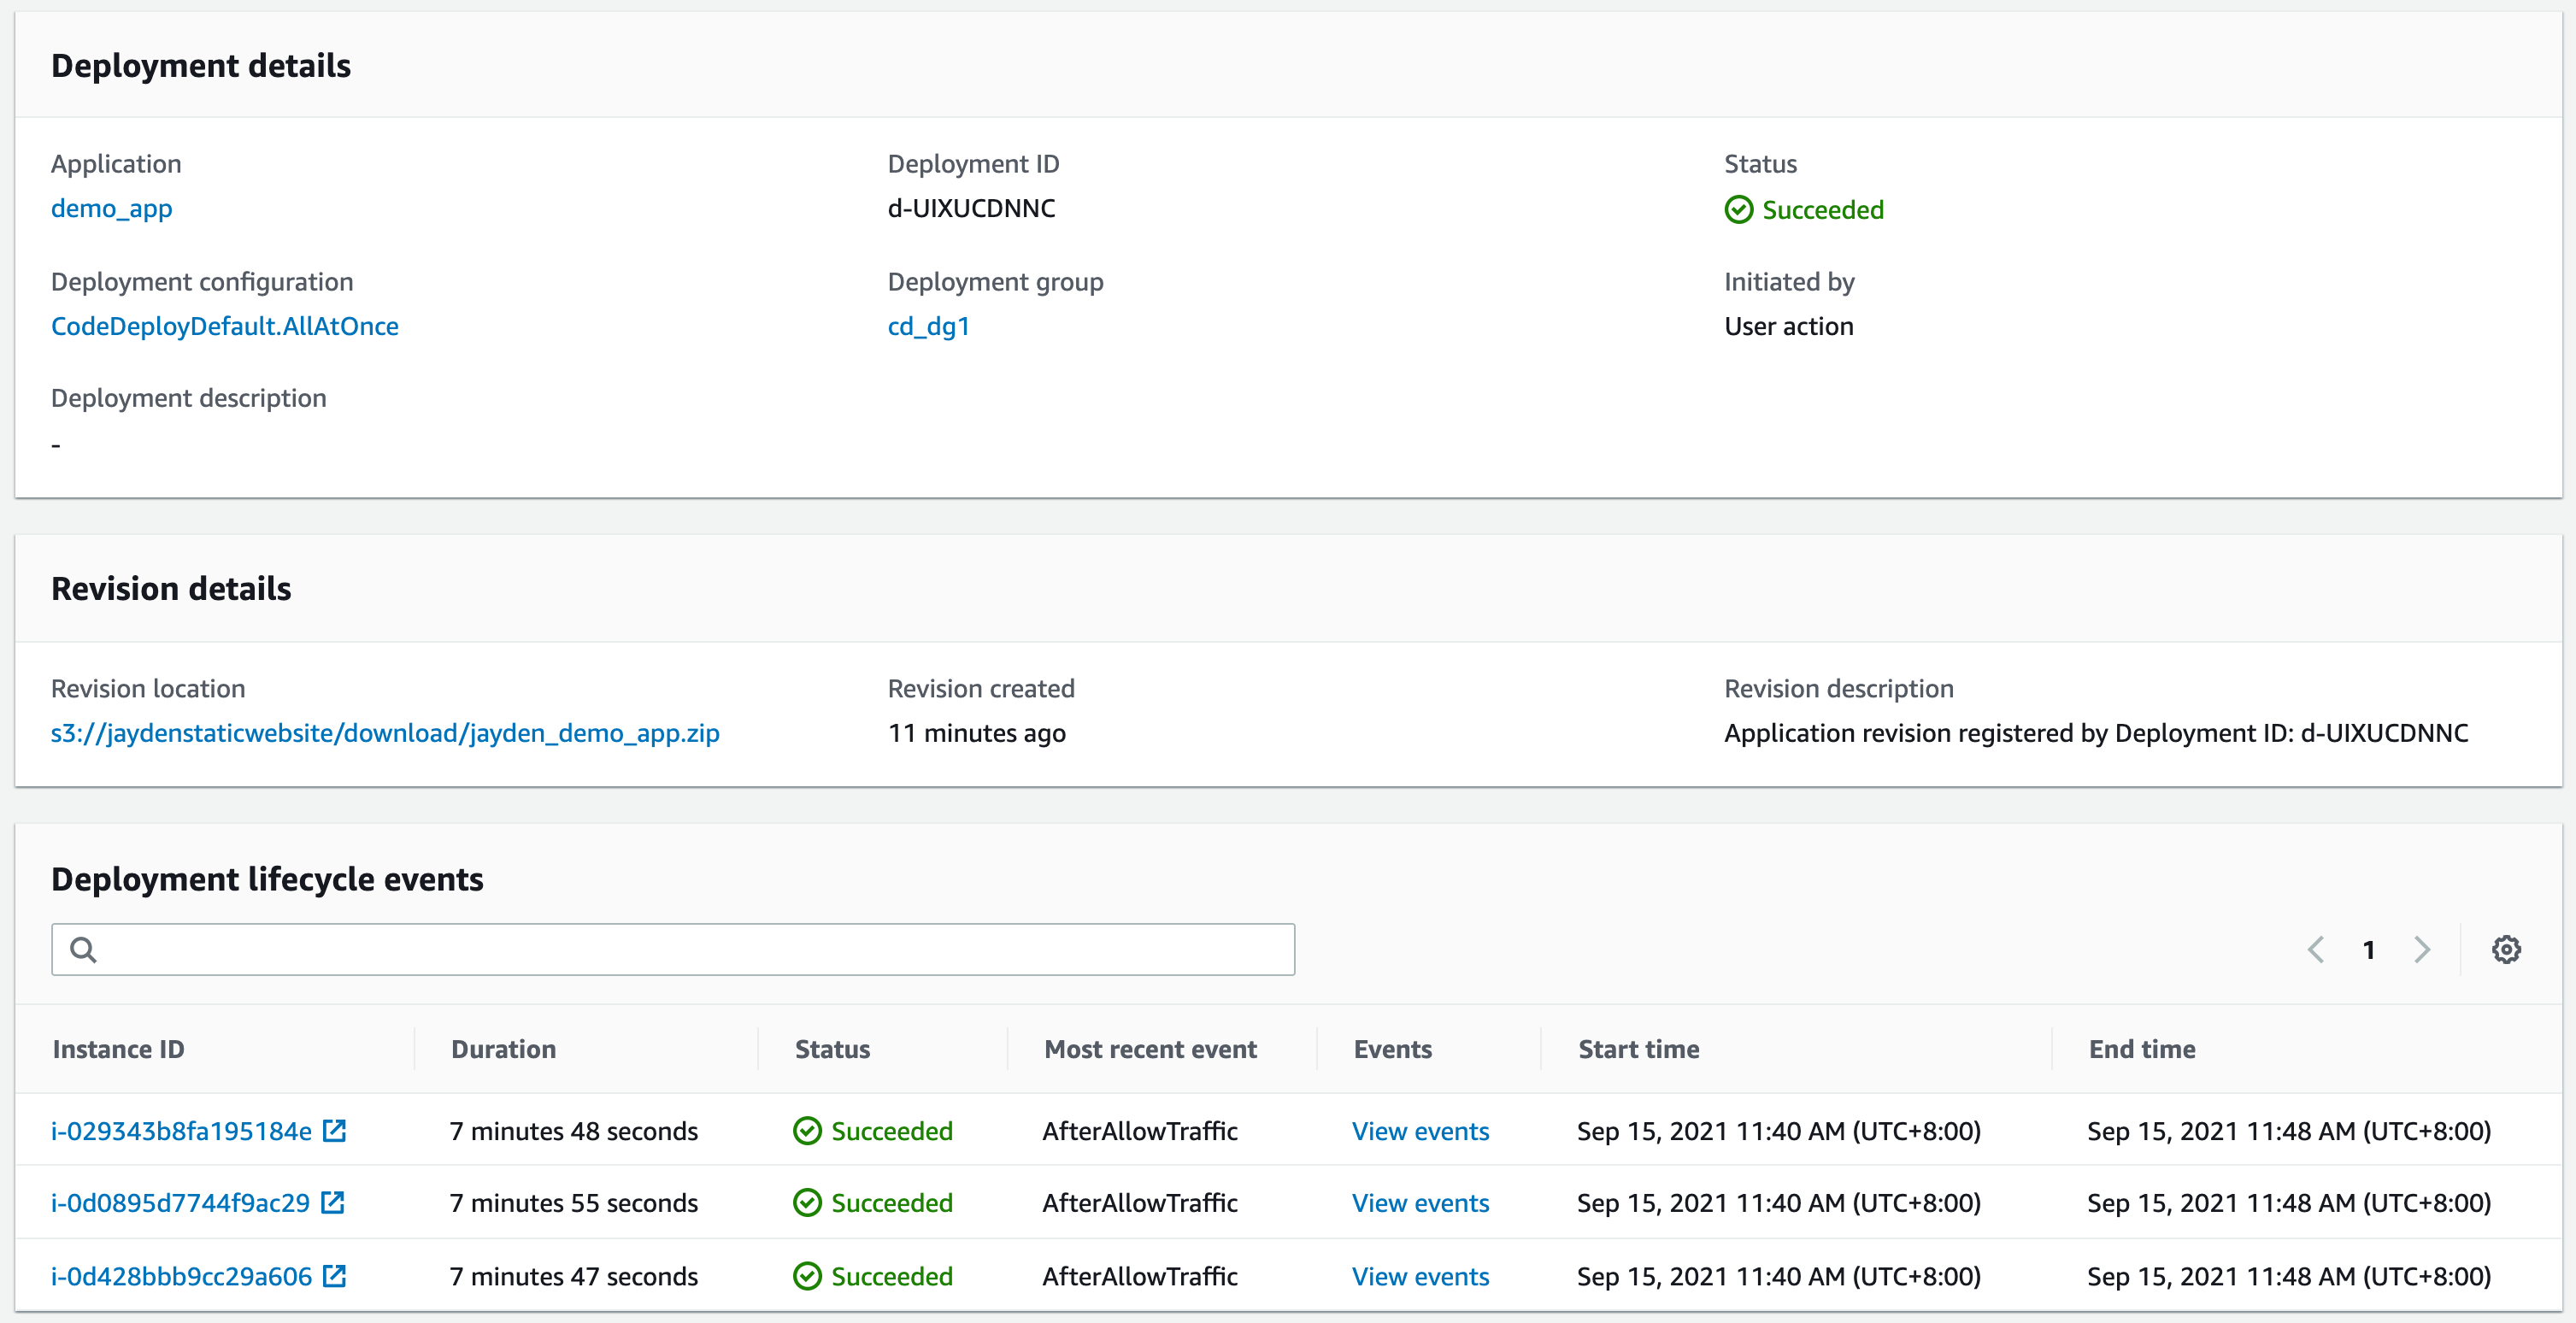View events for instance i-0d428bbb9cc29a606
The width and height of the screenshot is (2576, 1323).
pos(1420,1276)
